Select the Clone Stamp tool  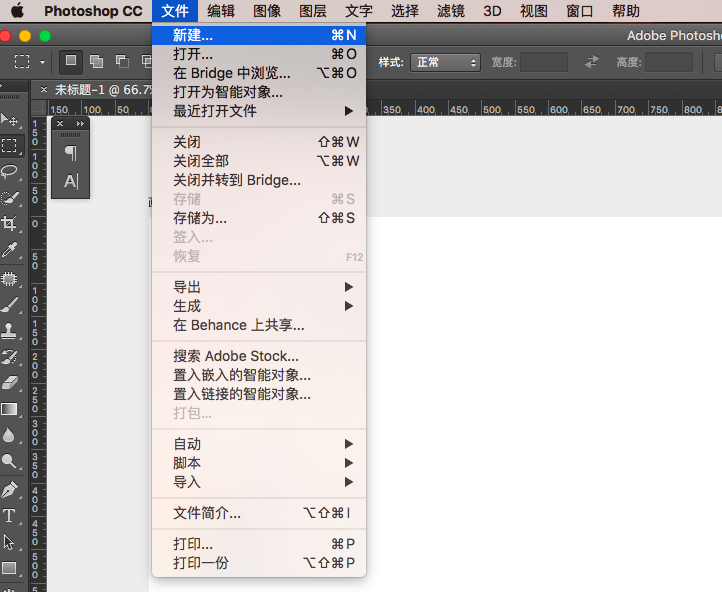tap(9, 330)
